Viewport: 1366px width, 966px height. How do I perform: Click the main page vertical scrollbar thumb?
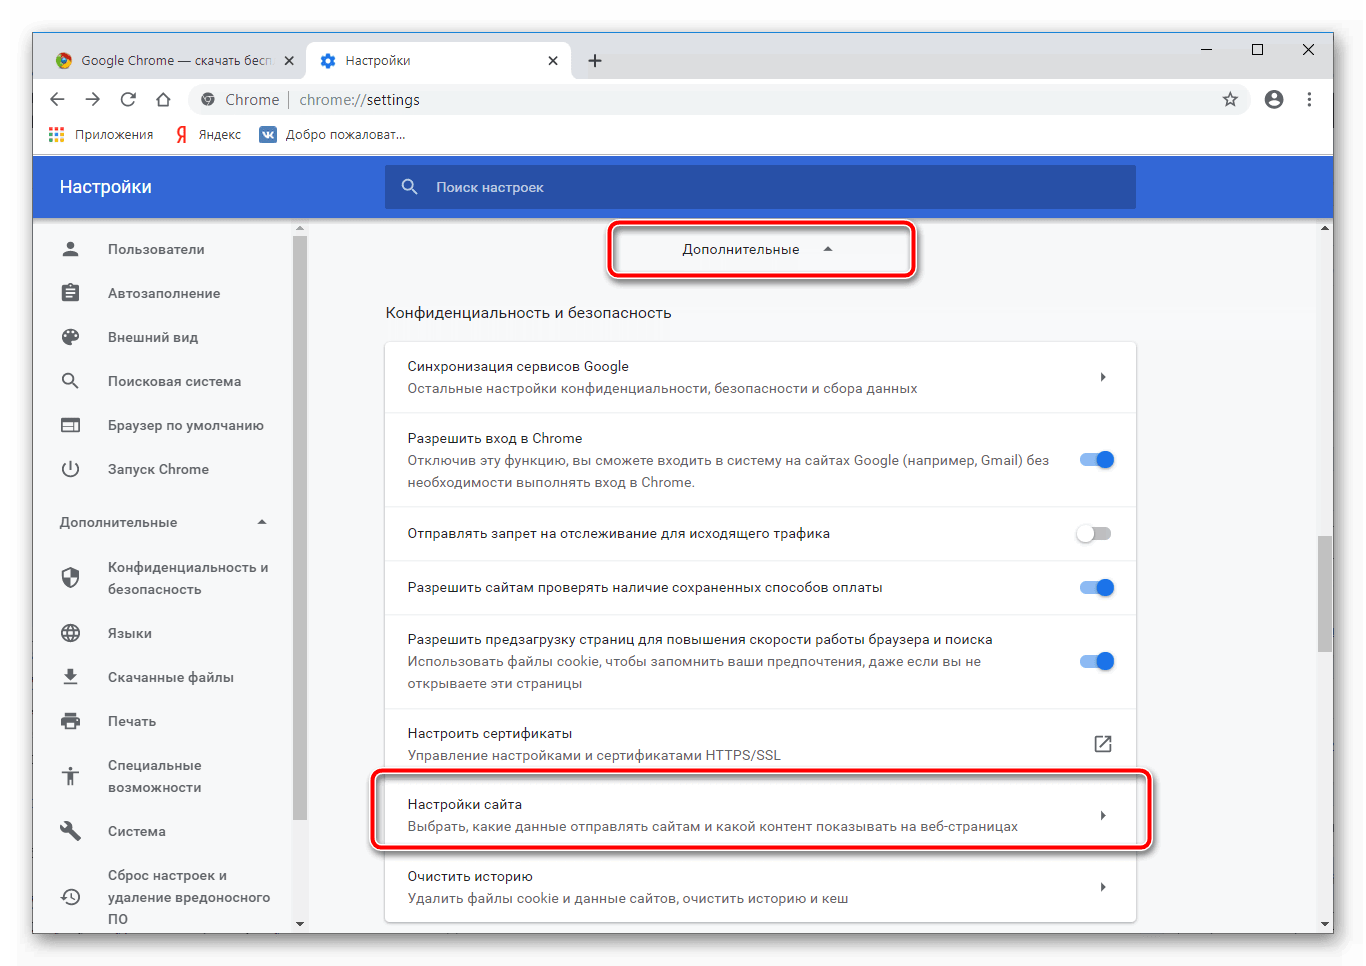(x=1325, y=594)
